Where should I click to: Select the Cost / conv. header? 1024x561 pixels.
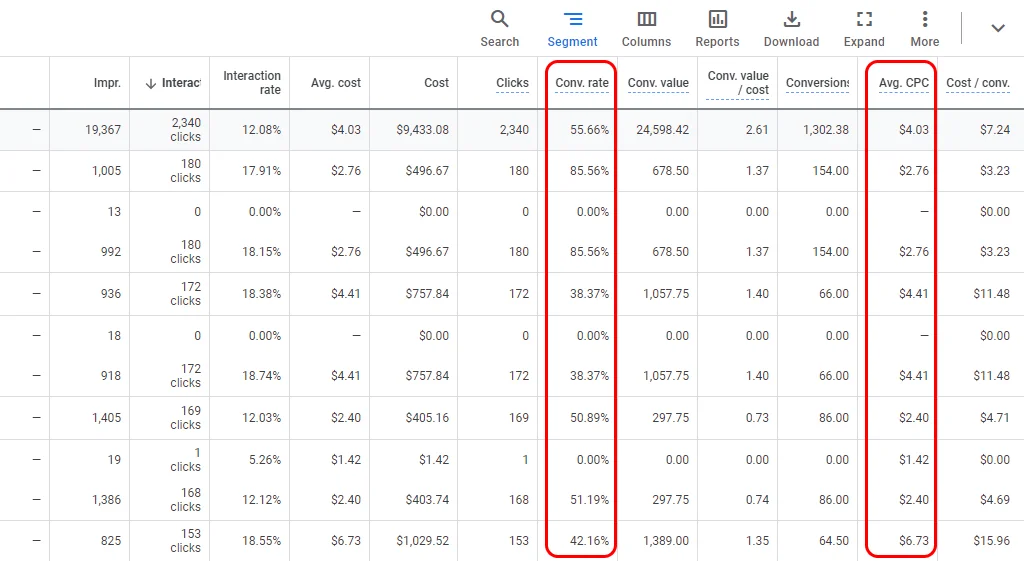click(x=977, y=83)
